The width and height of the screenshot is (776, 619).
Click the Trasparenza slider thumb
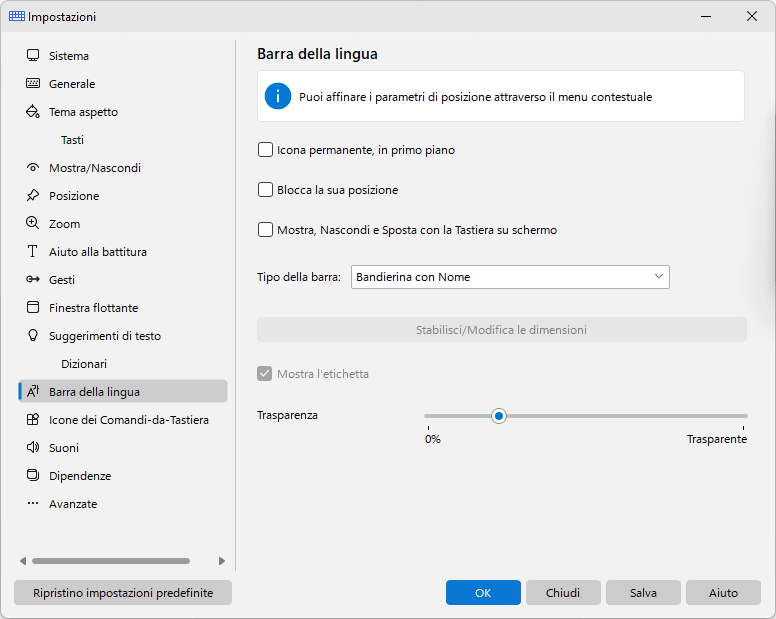499,416
